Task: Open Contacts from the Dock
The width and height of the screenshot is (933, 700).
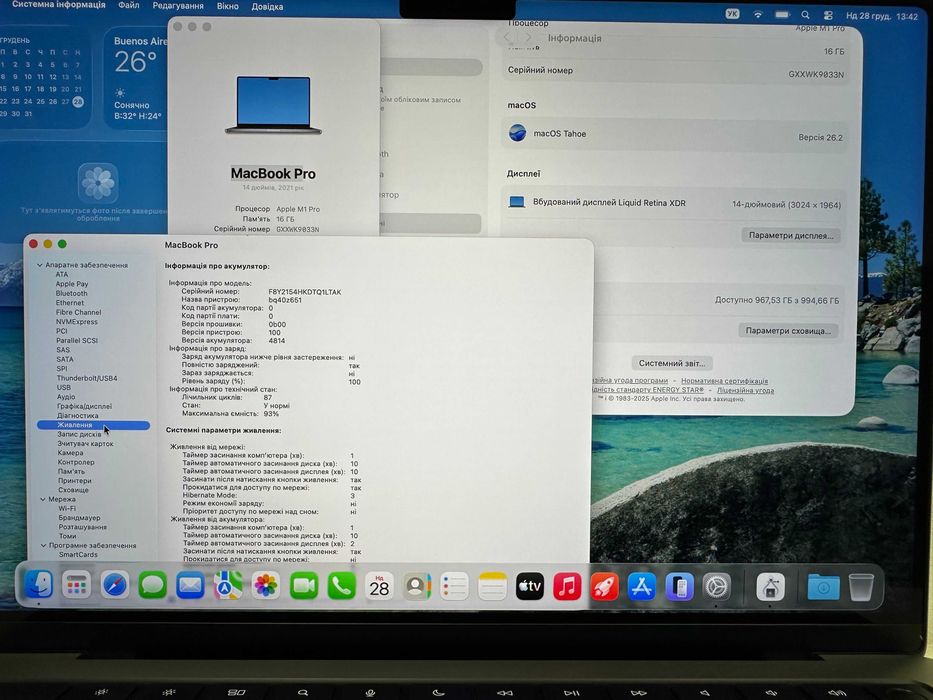Action: [x=417, y=586]
